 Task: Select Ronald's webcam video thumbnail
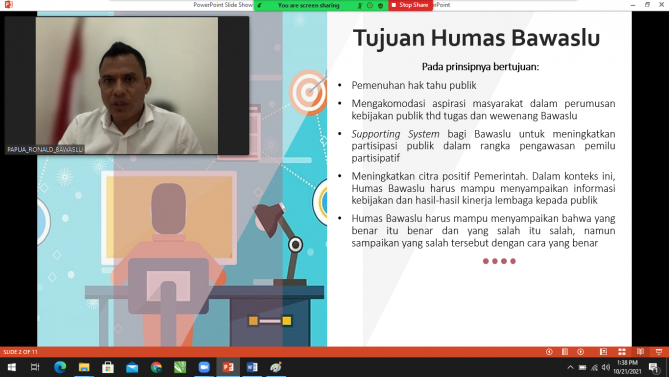point(127,85)
